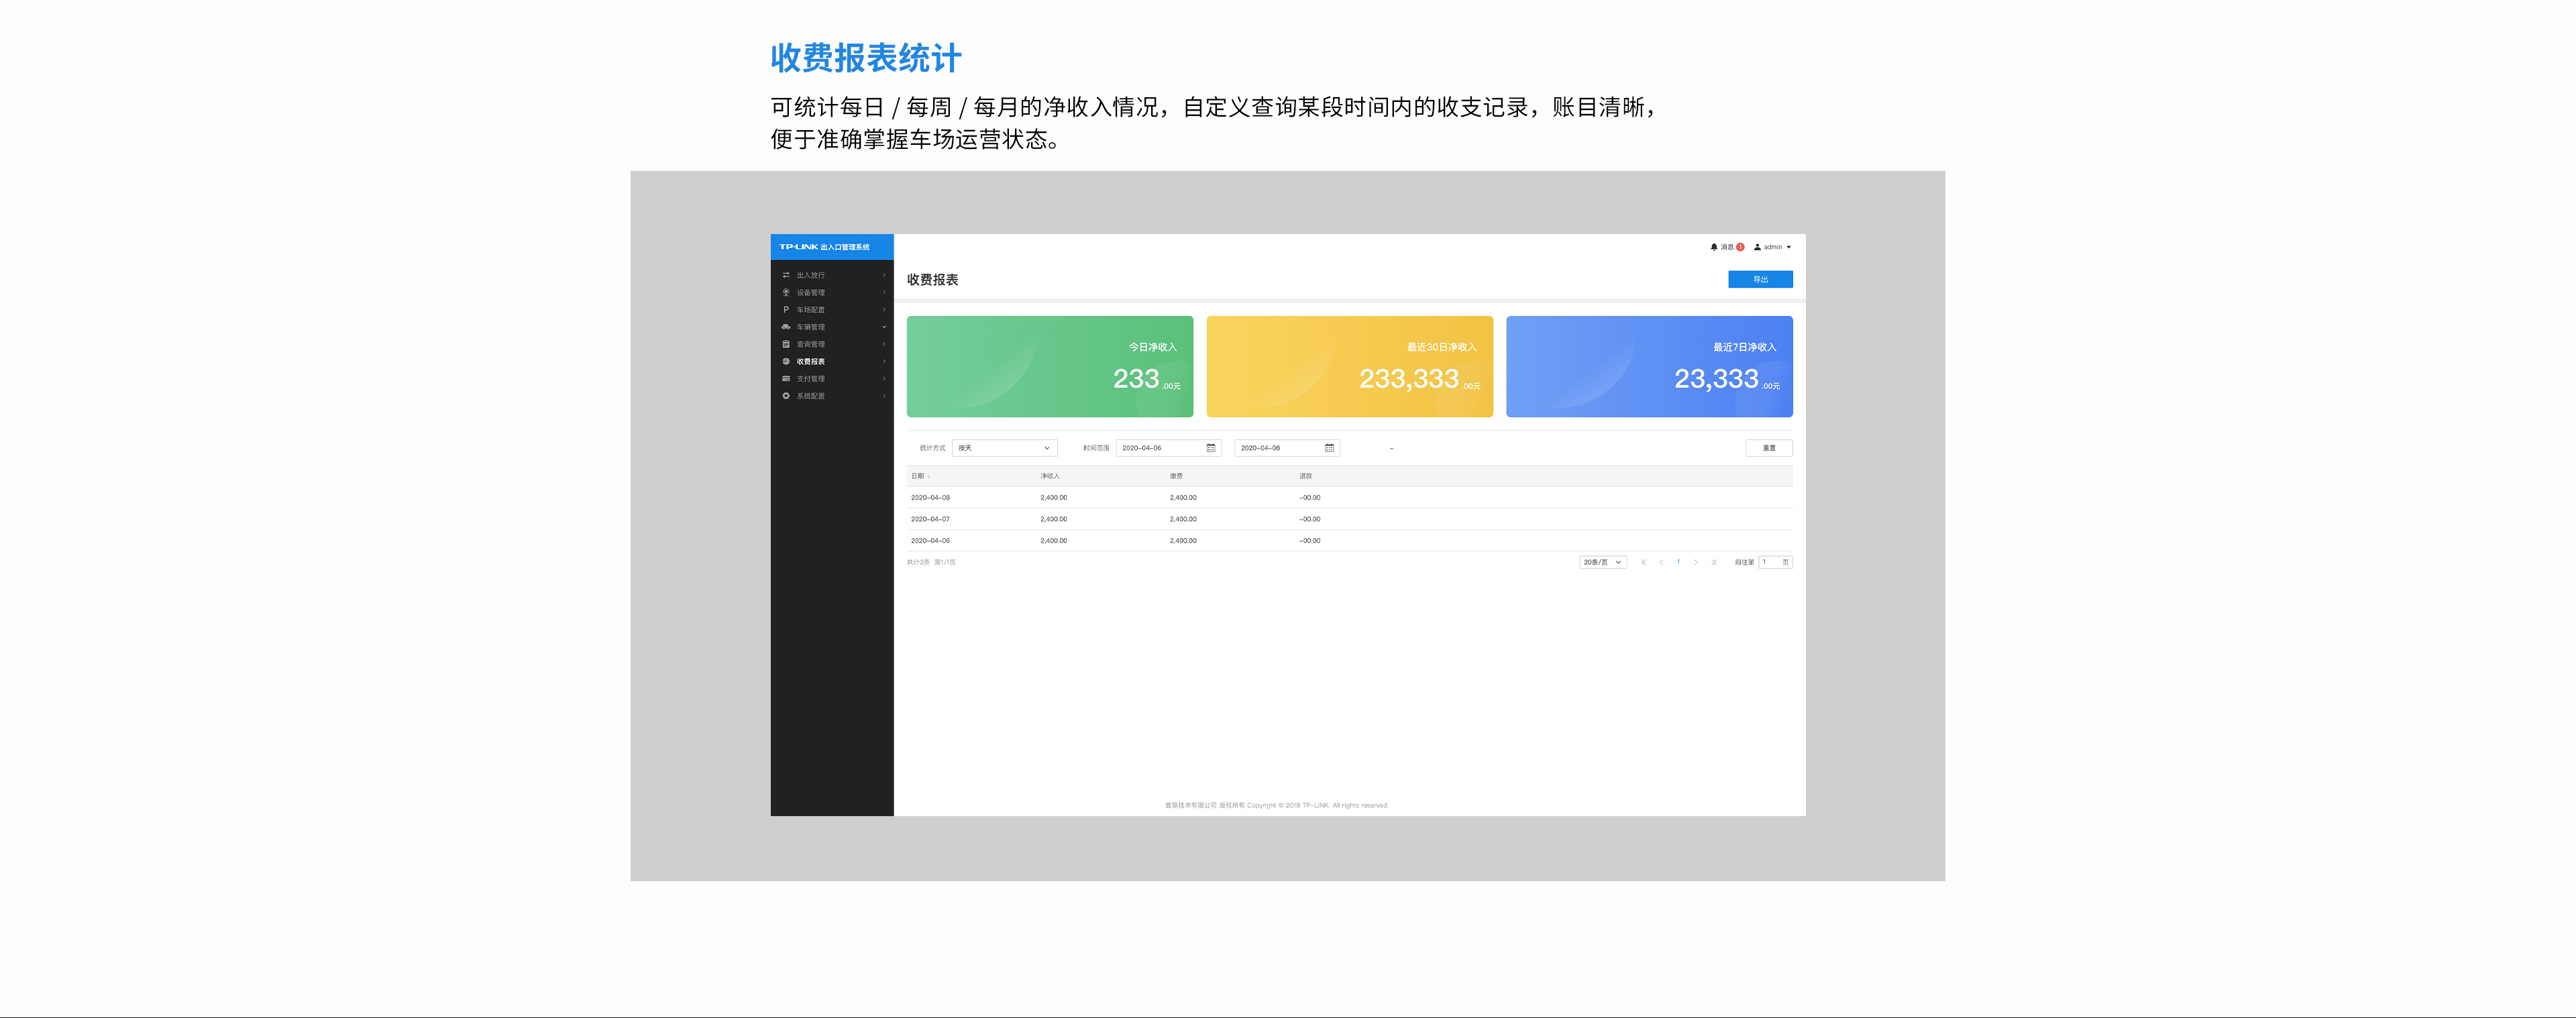Screen dimensions: 2576x1018
Task: Click the 车场配置 P icon
Action: pos(786,310)
